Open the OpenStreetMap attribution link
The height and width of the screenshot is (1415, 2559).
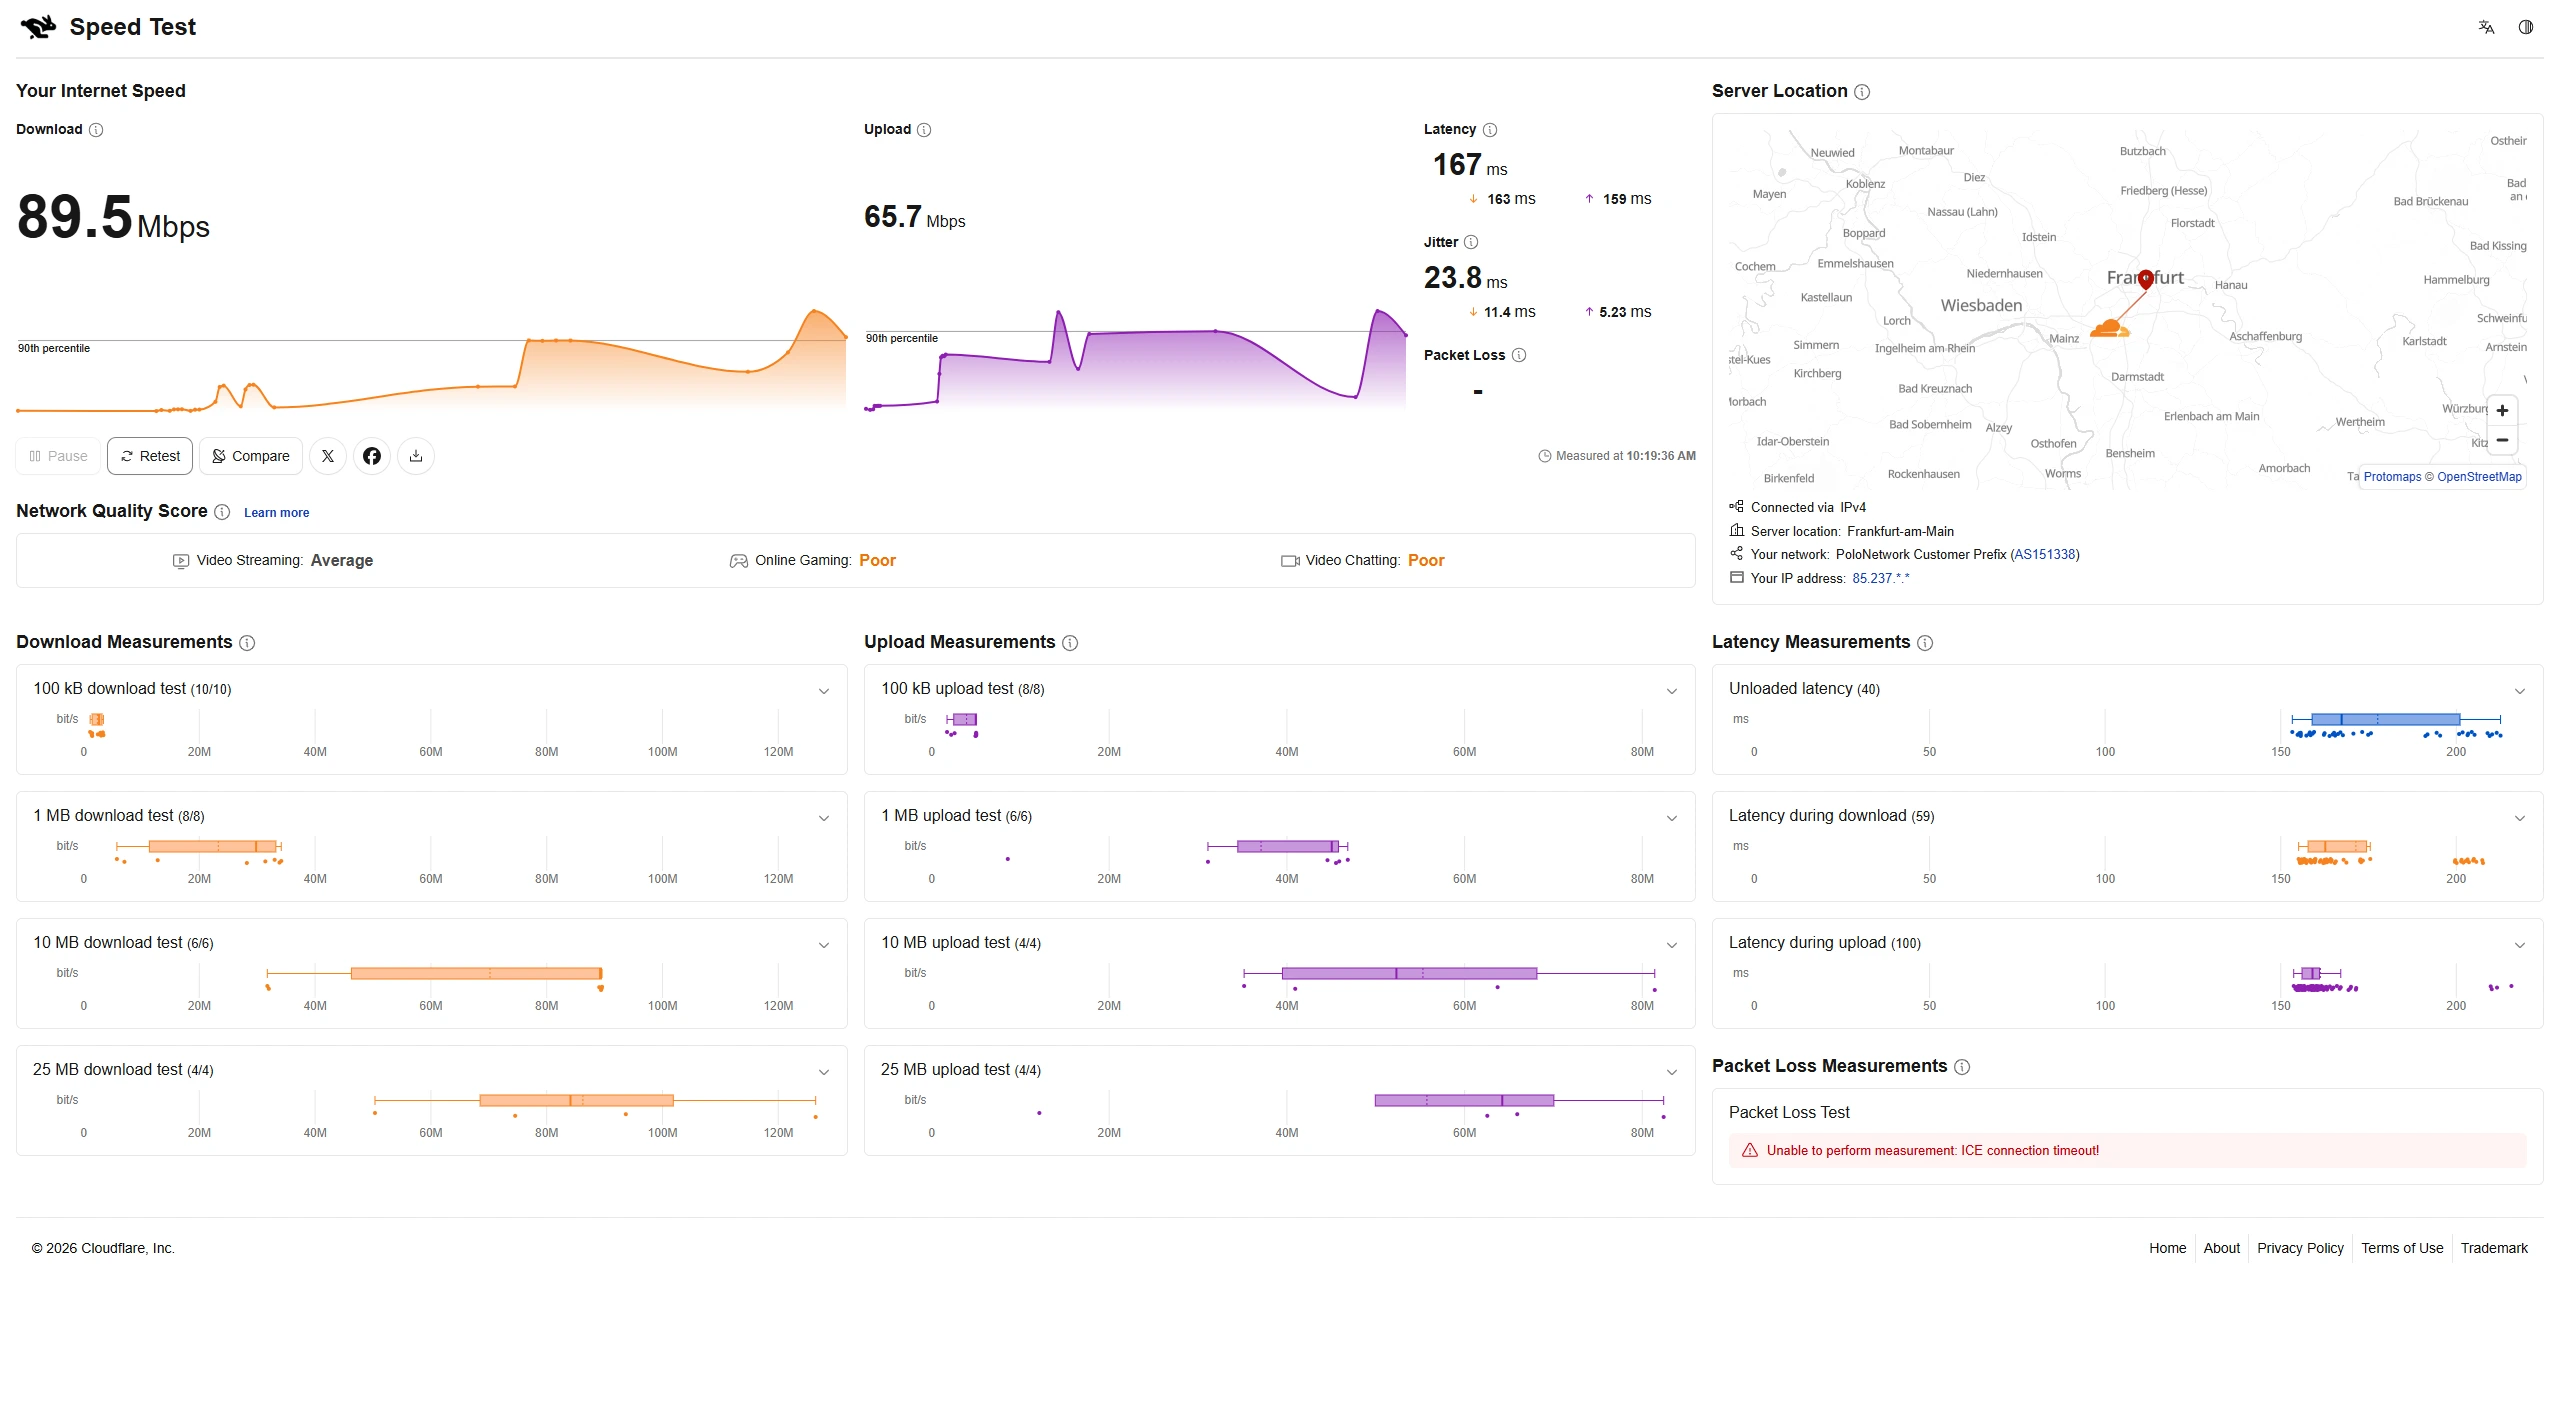[2479, 477]
